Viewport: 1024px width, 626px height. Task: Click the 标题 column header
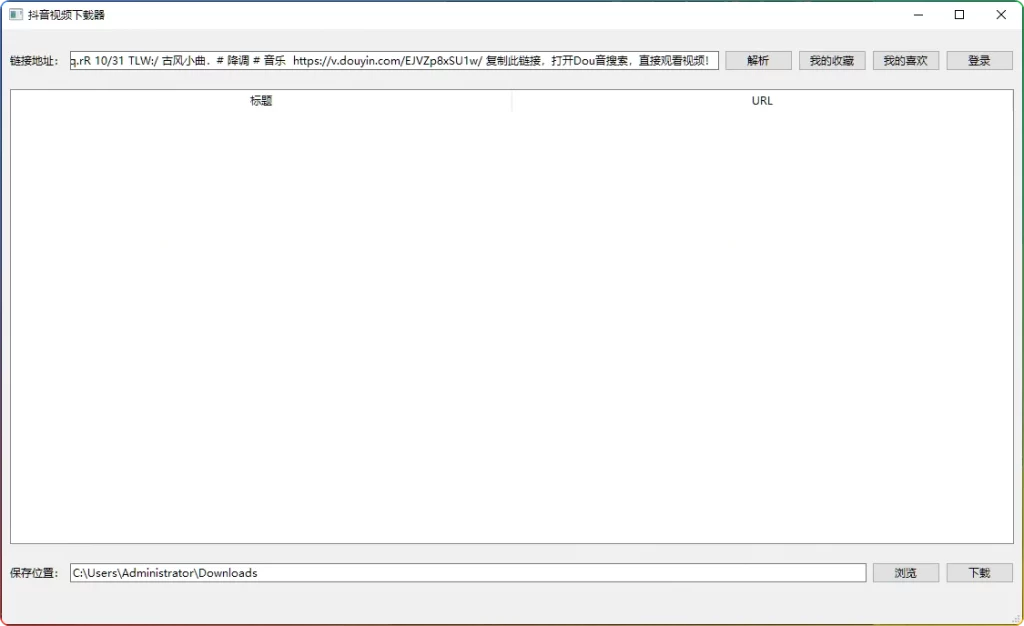click(x=261, y=100)
